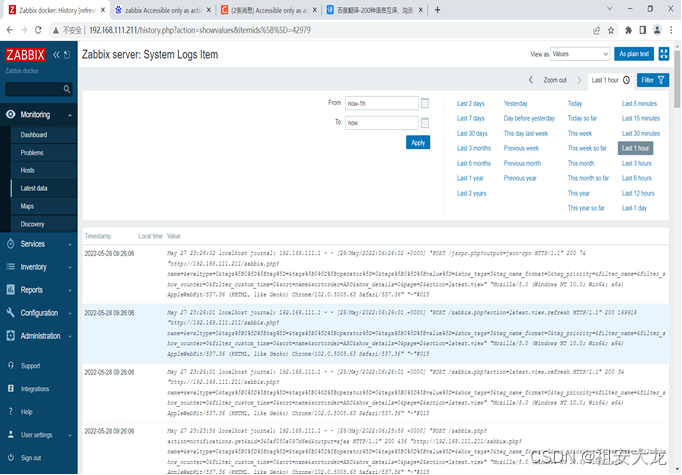682x475 pixels.
Task: Open Maps in Monitoring menu
Action: 27,206
